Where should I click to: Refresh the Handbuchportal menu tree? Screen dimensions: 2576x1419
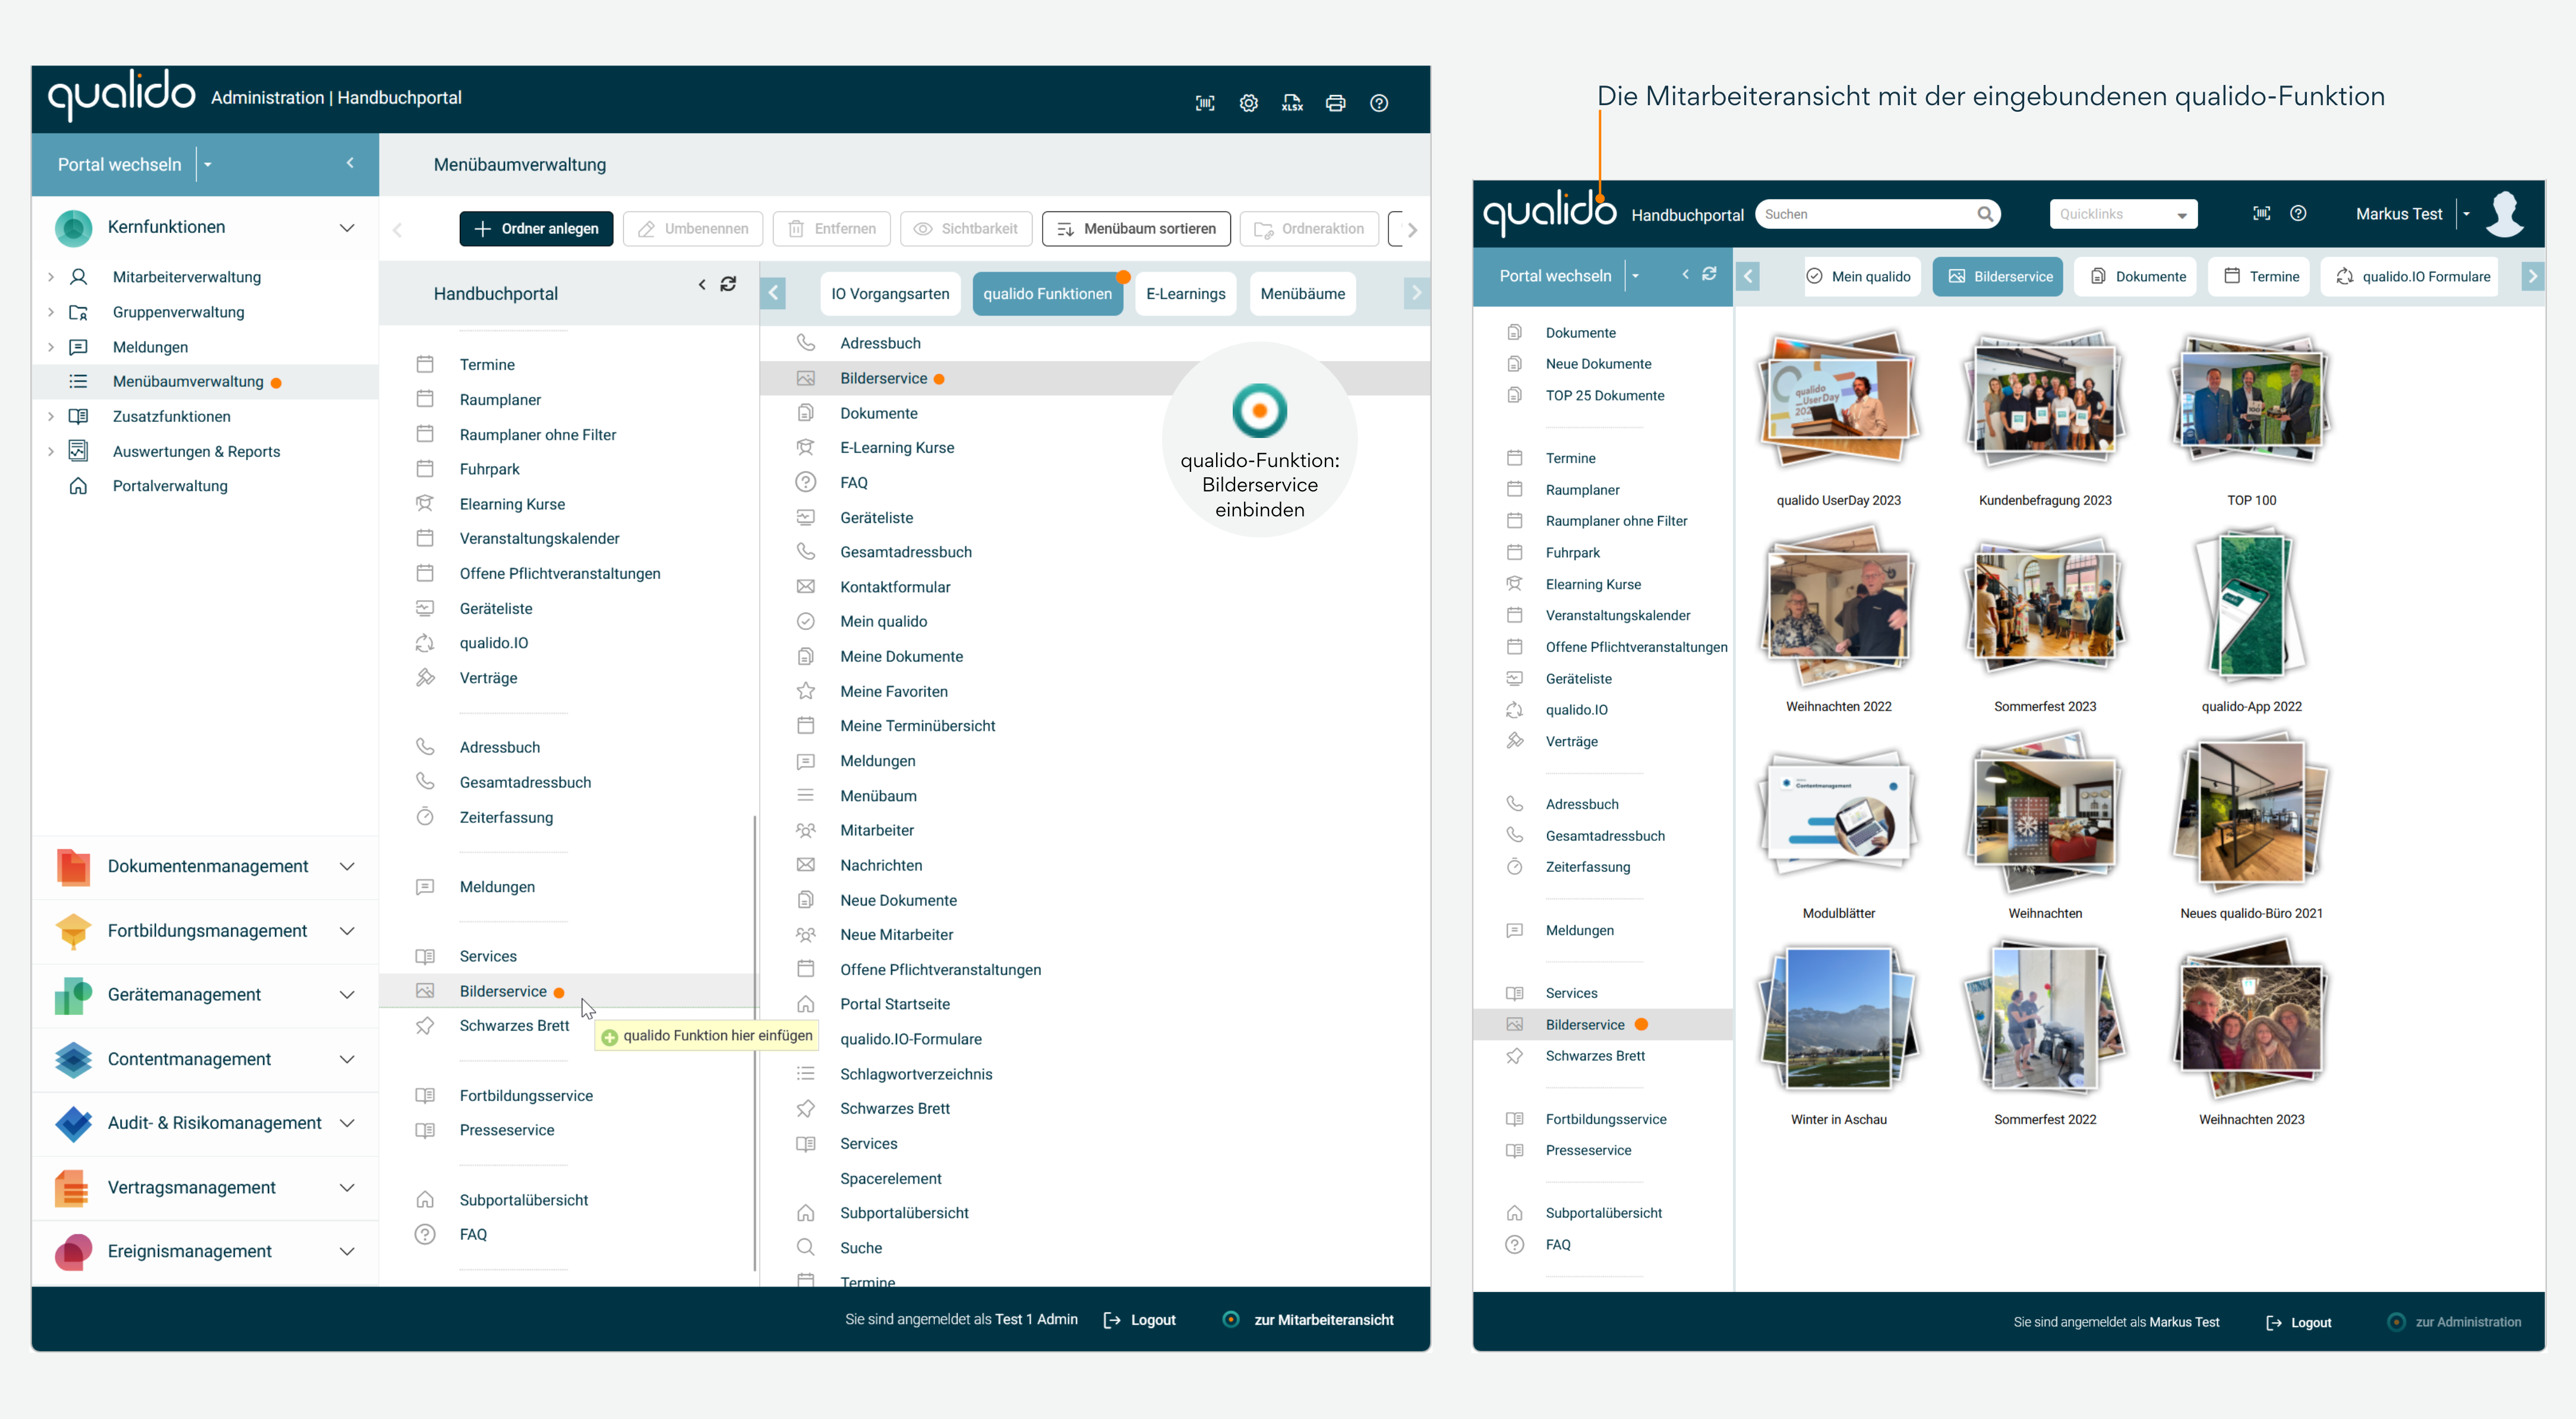pos(728,284)
